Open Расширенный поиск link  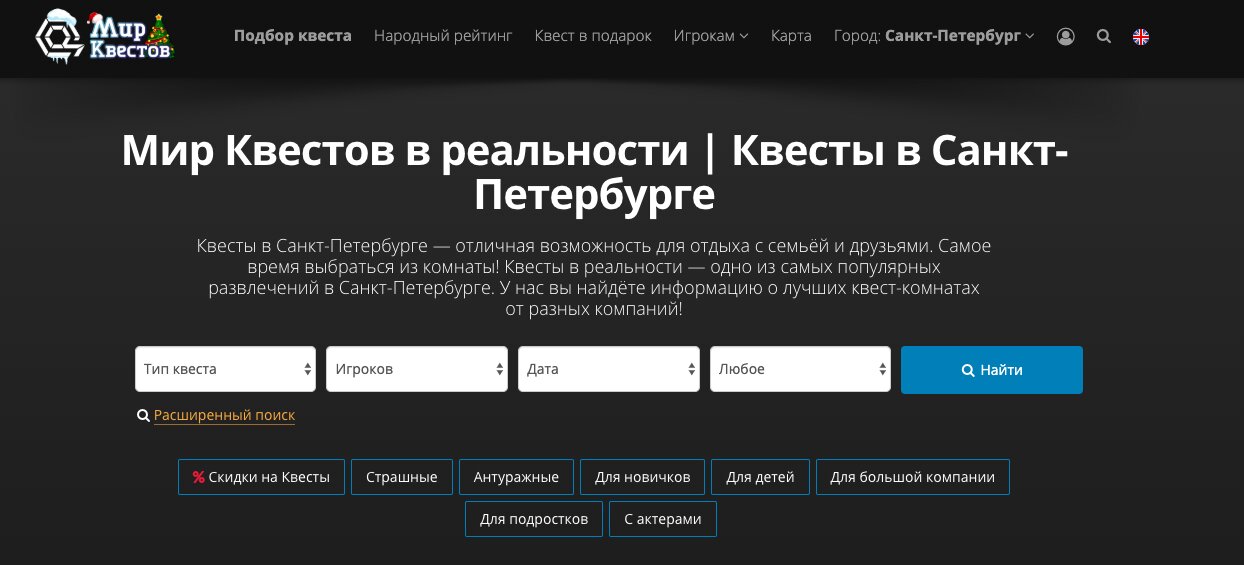pos(224,415)
